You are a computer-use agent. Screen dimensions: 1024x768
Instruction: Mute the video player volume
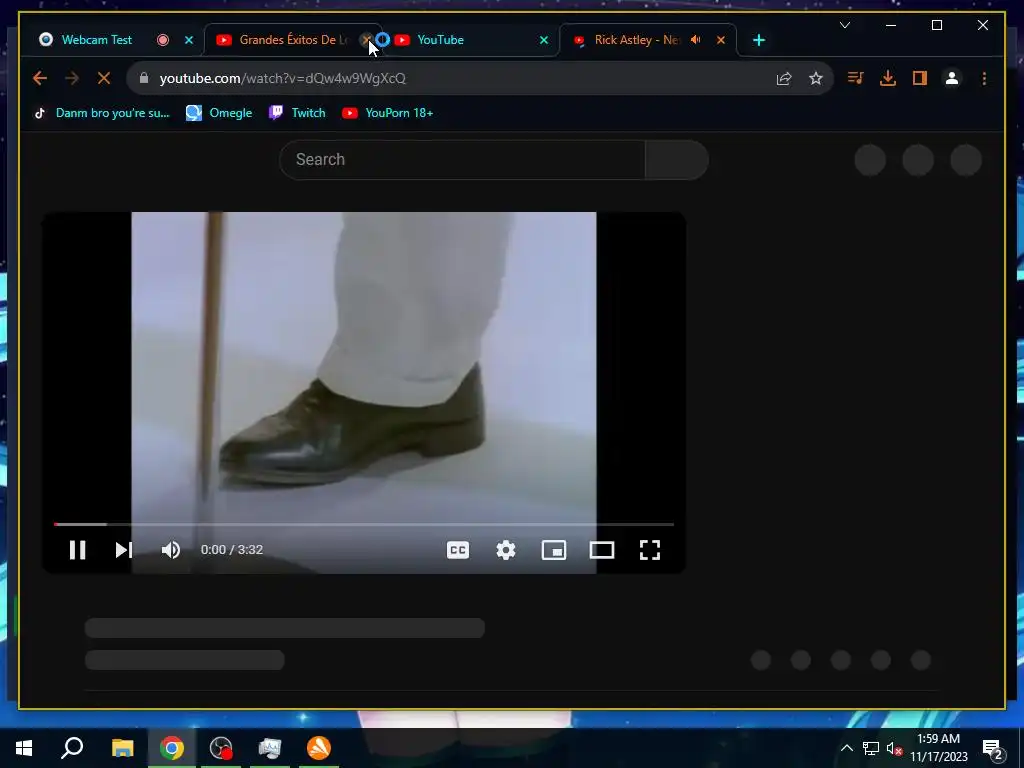pyautogui.click(x=170, y=550)
